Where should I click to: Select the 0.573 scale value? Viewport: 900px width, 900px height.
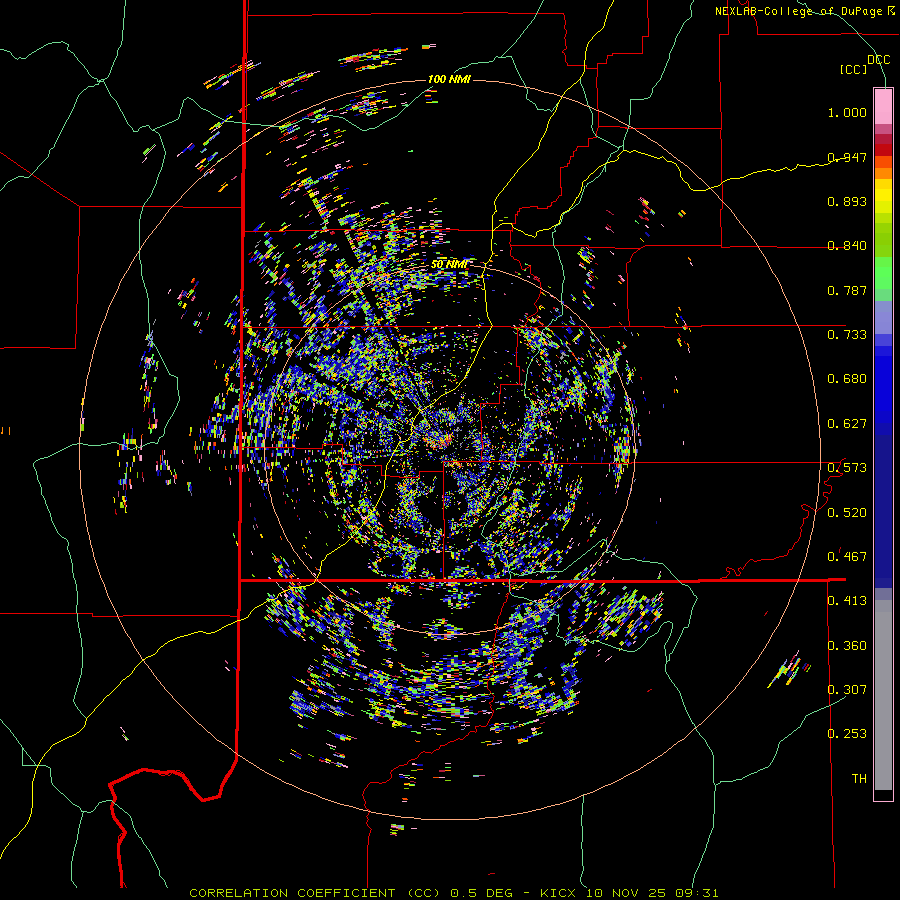pyautogui.click(x=847, y=468)
